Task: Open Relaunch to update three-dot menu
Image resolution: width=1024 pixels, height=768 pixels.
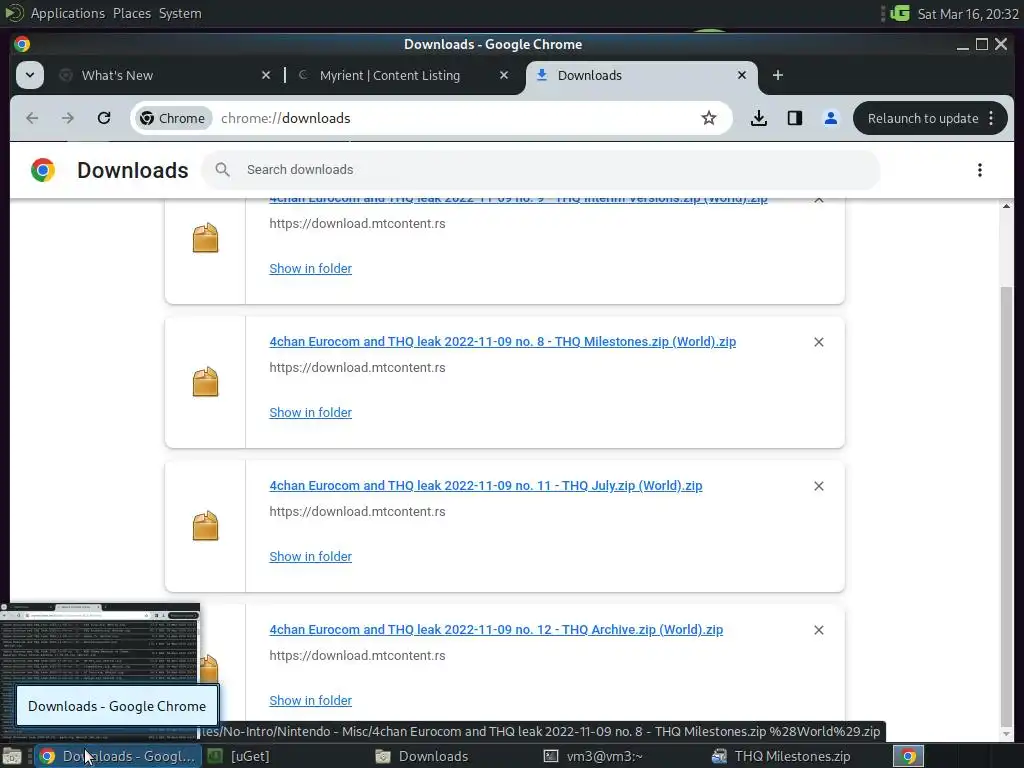Action: pyautogui.click(x=991, y=118)
